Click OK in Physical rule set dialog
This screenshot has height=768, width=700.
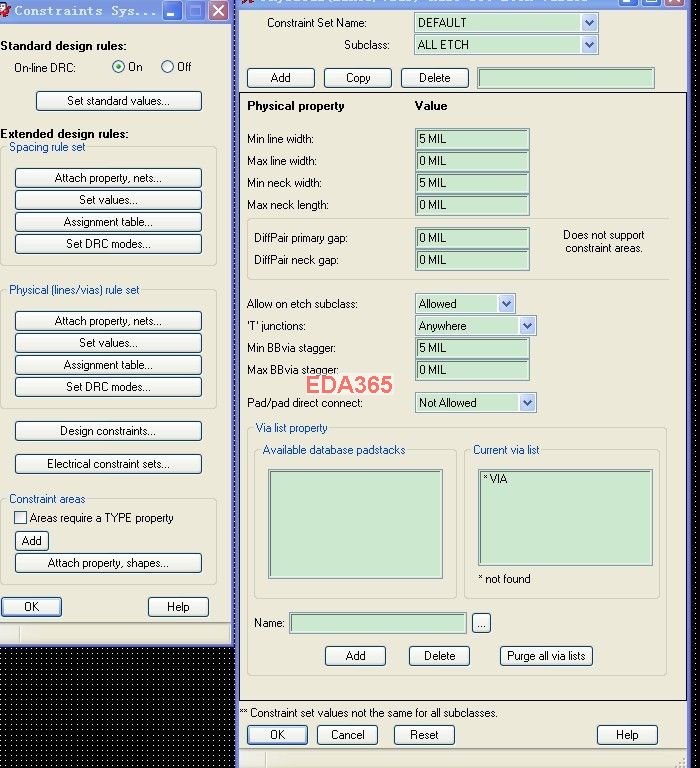coord(277,735)
